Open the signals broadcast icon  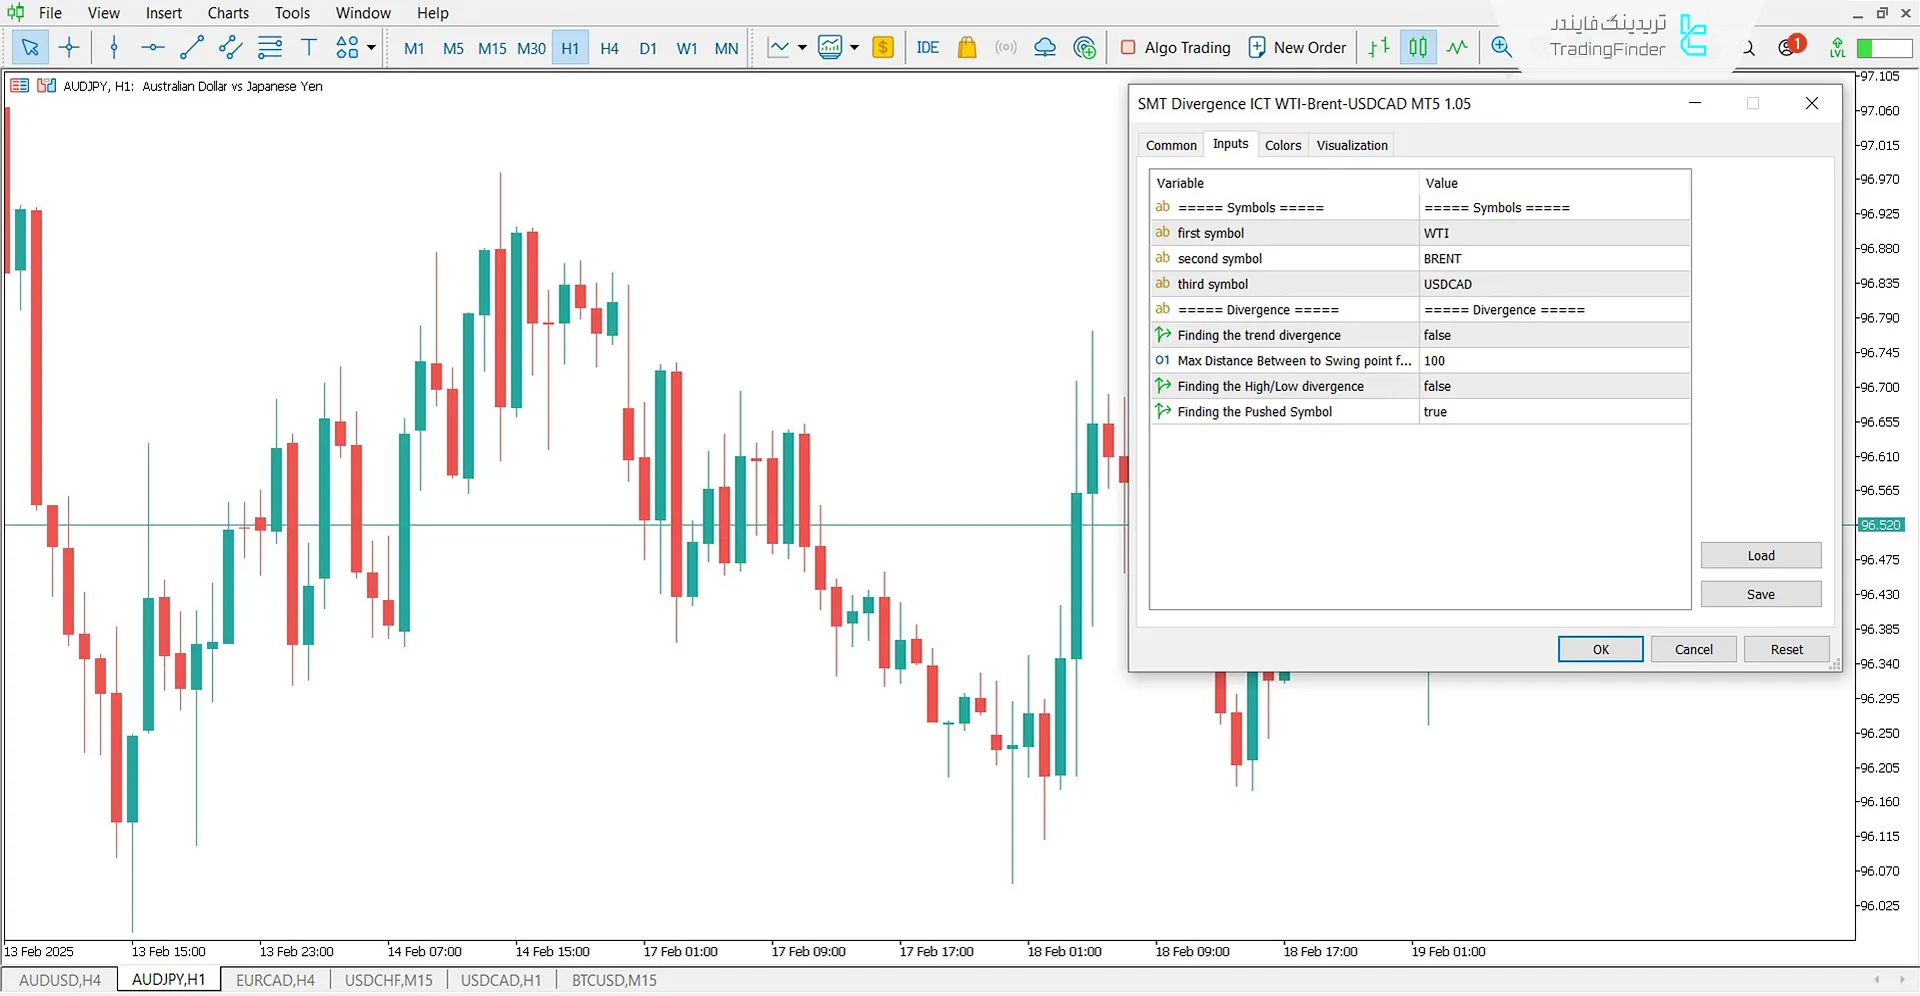[1006, 47]
